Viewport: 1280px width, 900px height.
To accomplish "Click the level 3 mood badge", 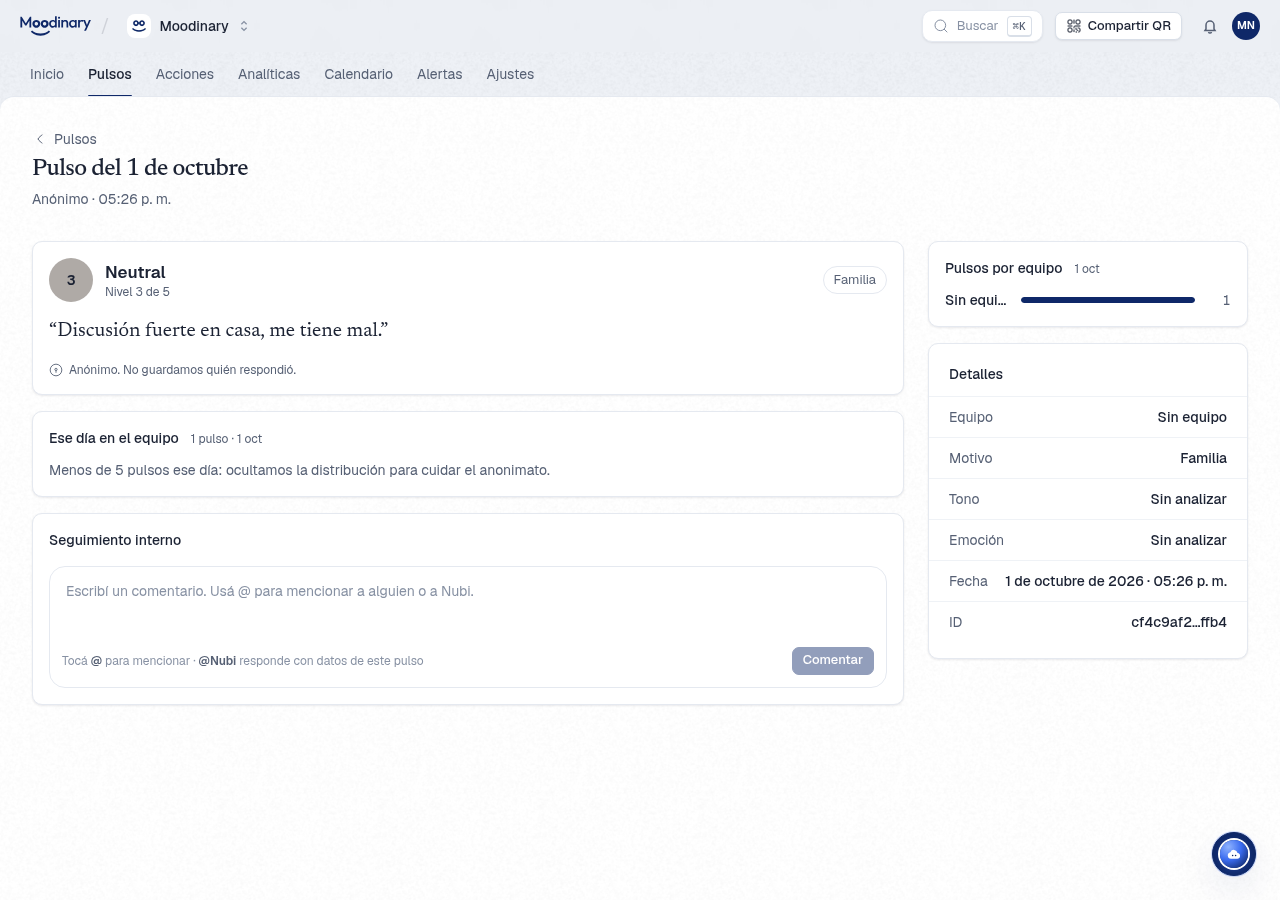I will click(x=71, y=280).
